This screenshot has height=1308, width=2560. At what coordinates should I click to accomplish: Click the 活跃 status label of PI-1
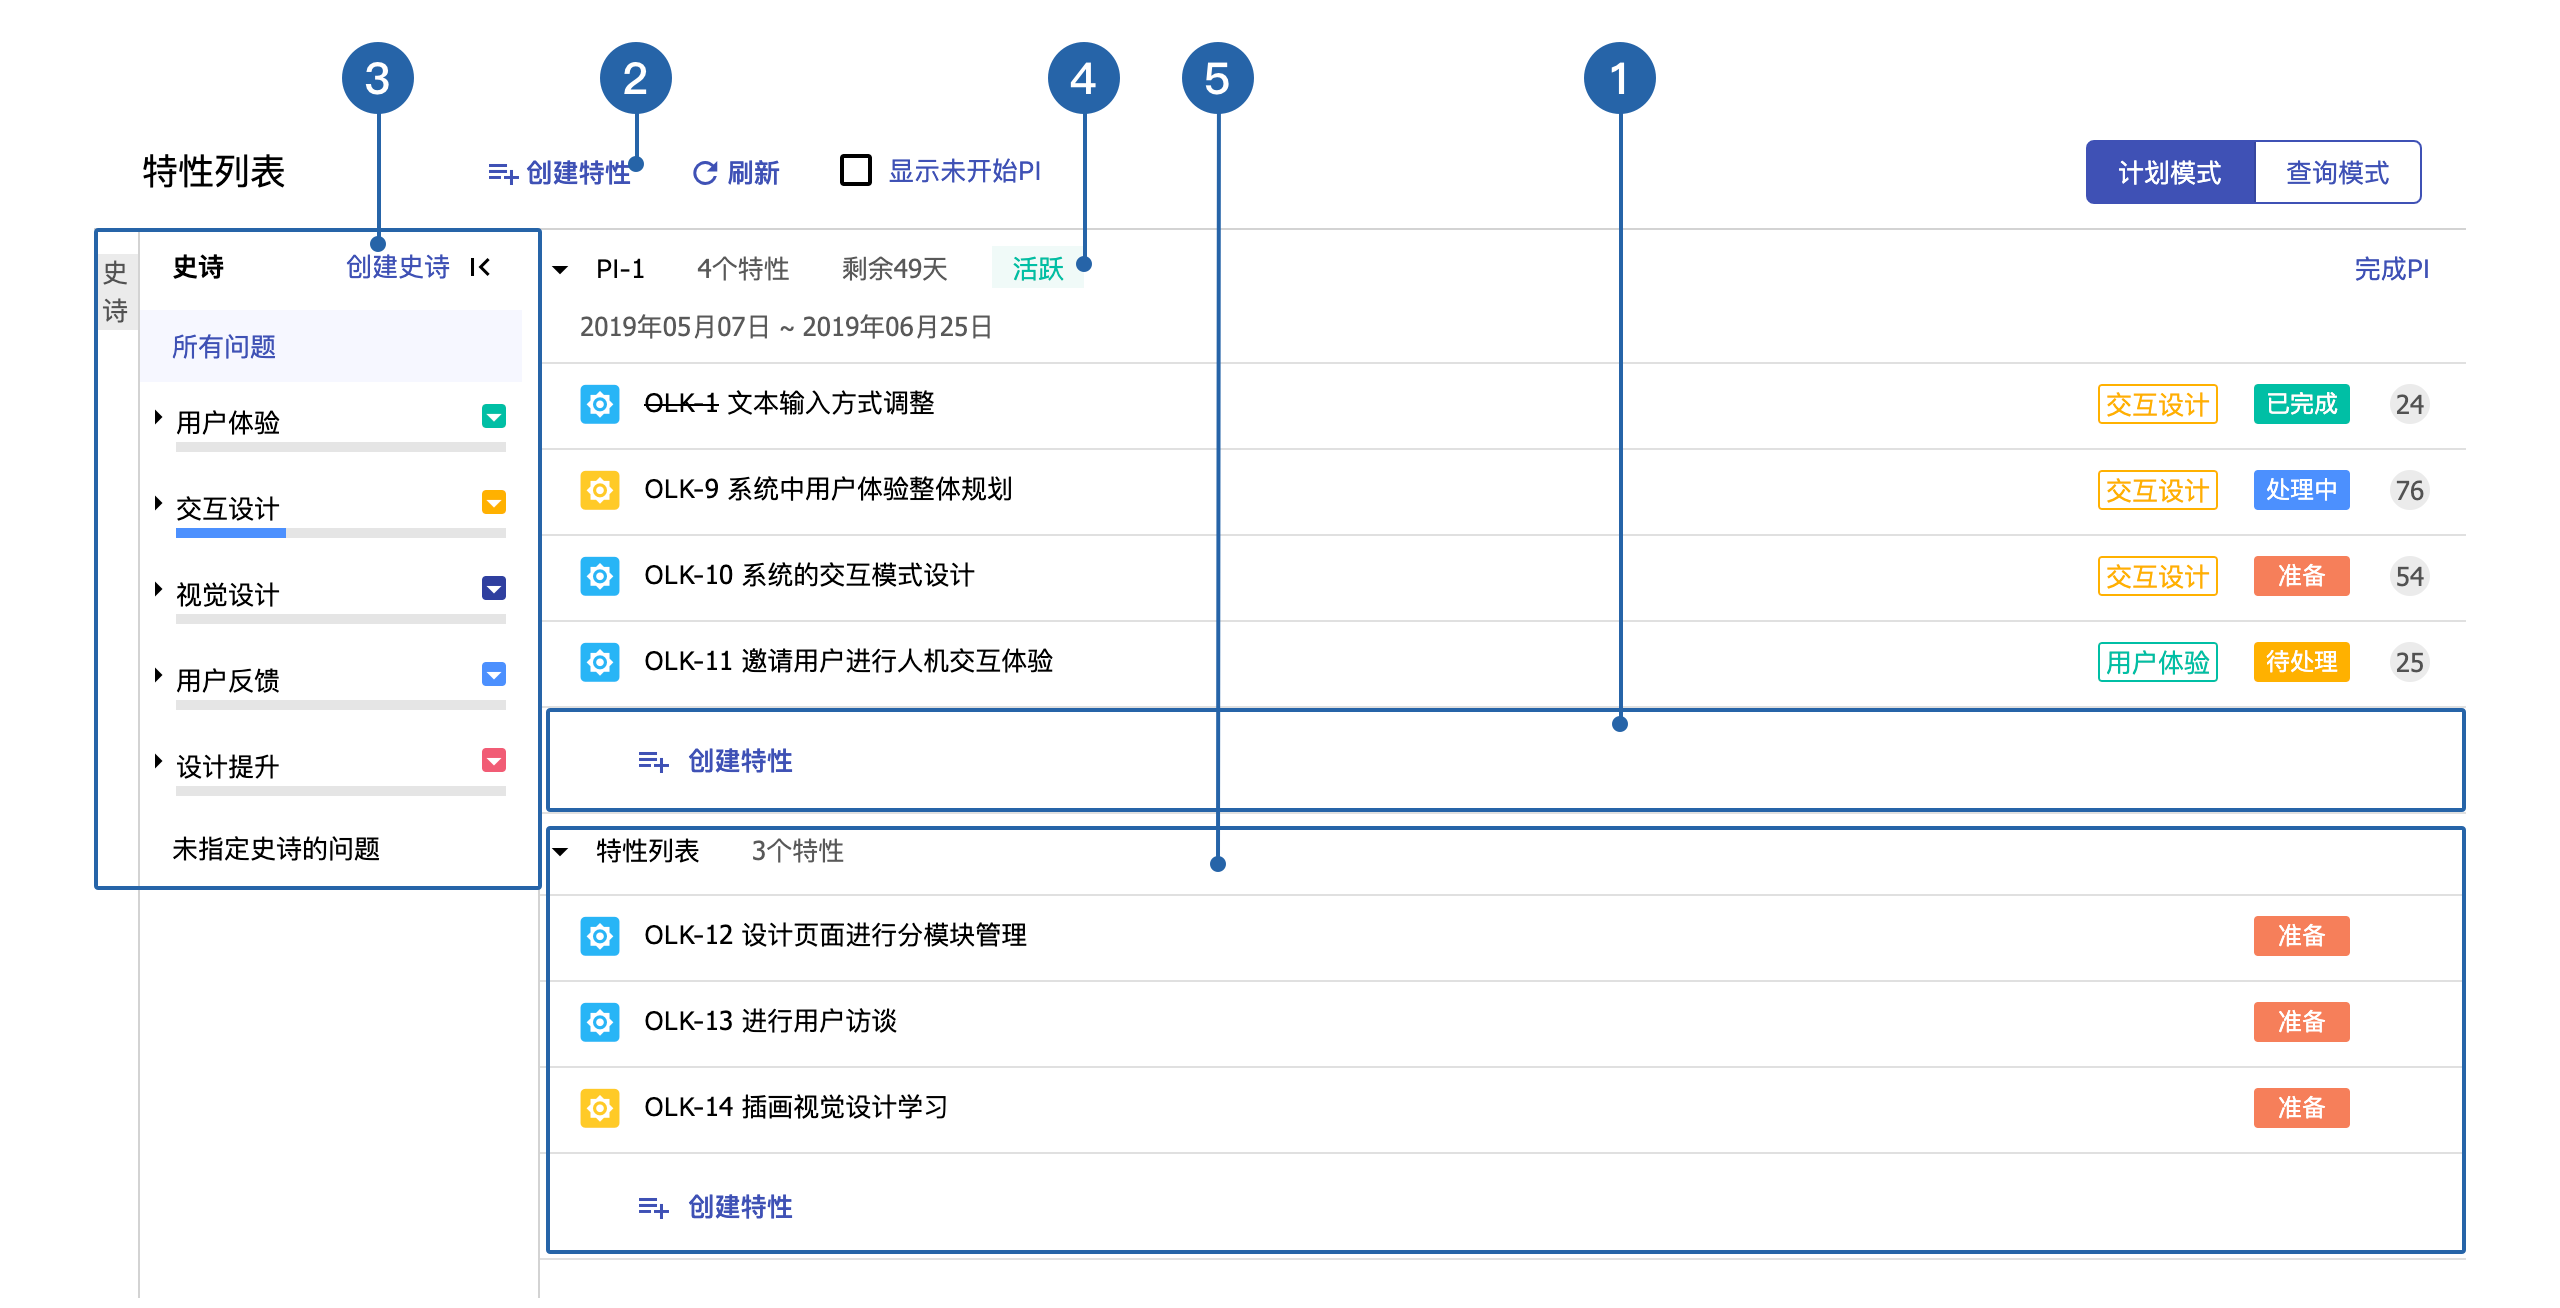[1037, 268]
